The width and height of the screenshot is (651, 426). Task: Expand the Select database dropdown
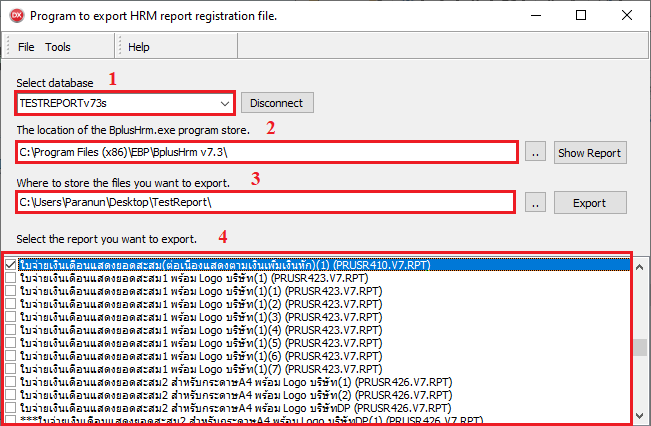[224, 103]
